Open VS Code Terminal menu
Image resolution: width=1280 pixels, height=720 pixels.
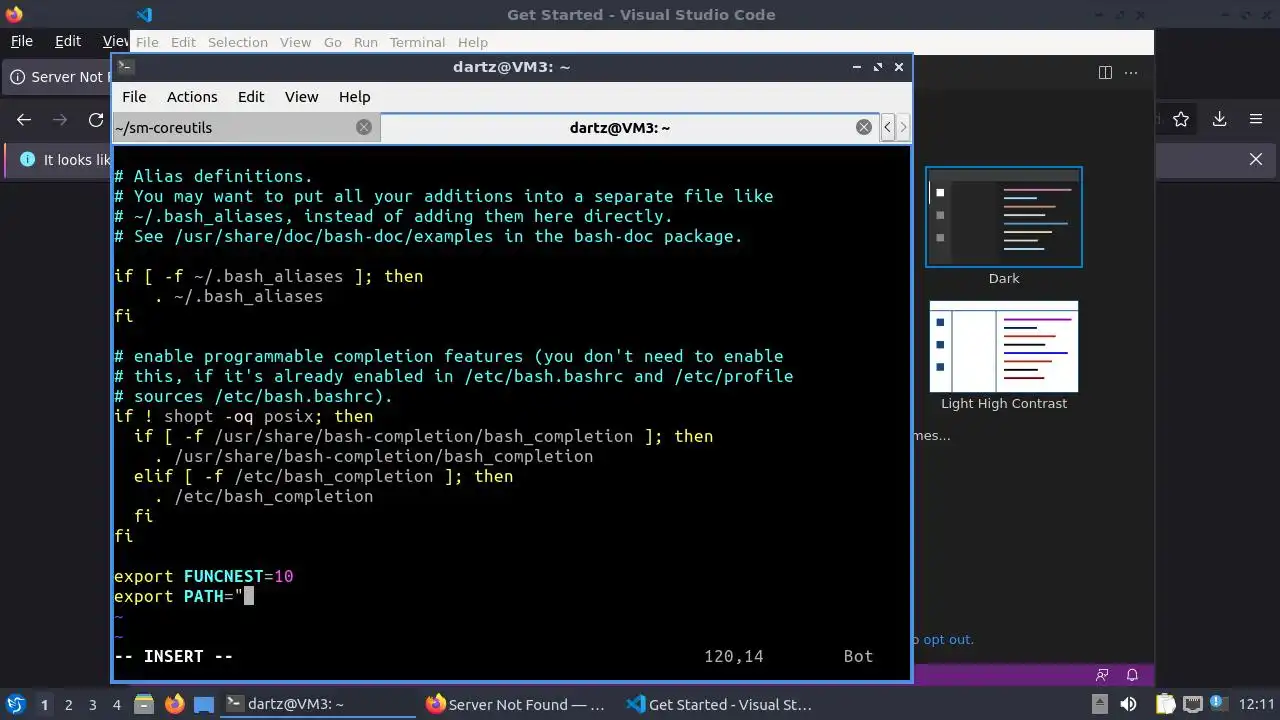click(x=417, y=42)
